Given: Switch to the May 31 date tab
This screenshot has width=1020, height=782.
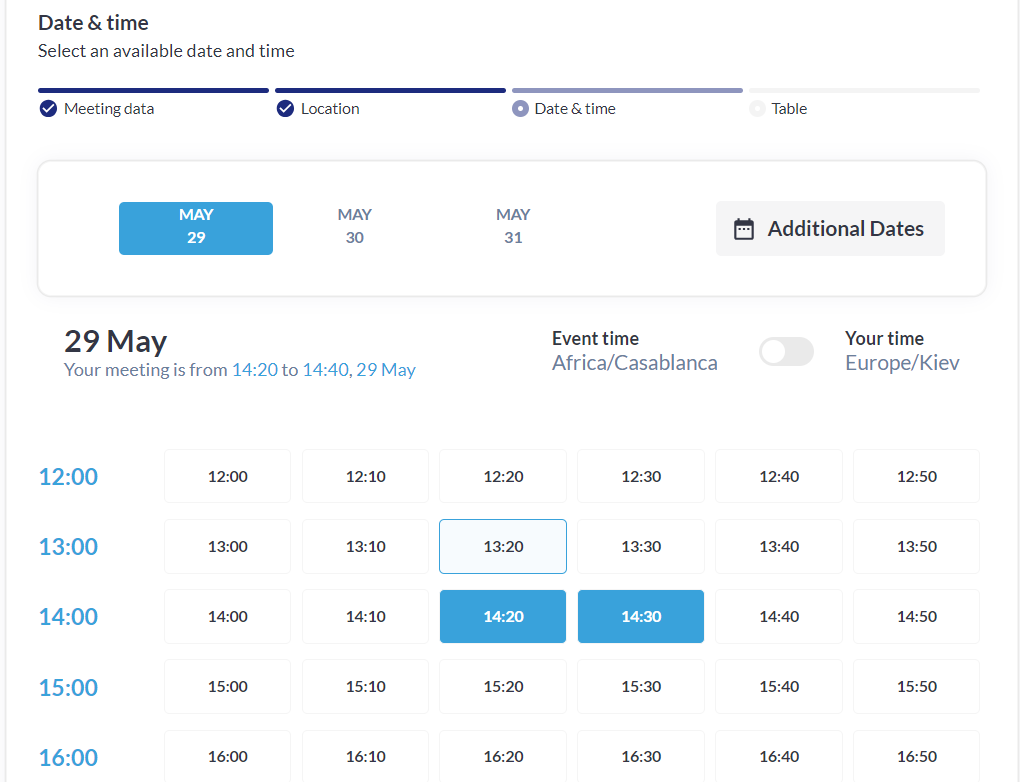Looking at the screenshot, I should [513, 226].
